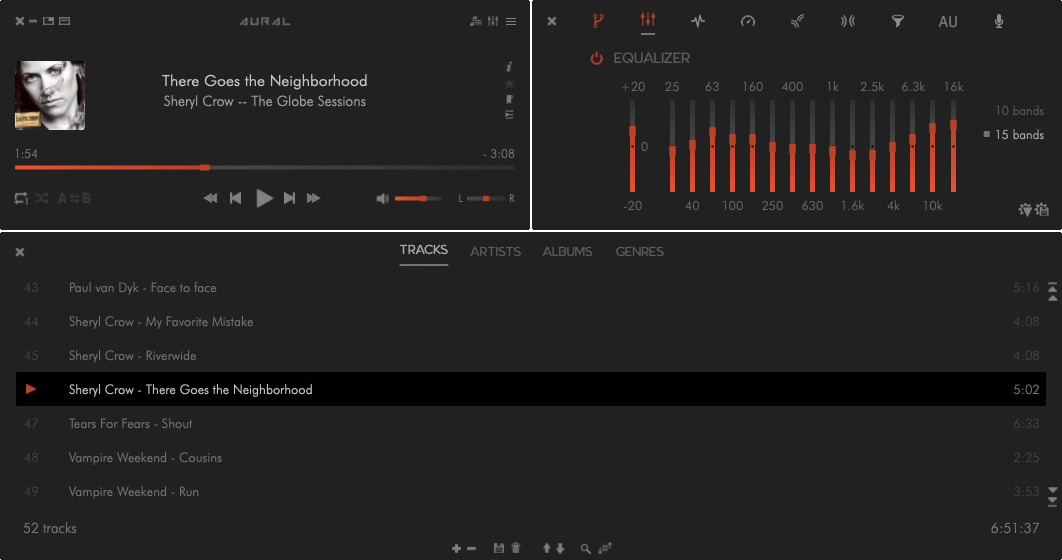
Task: Show detailed track info with the i icon
Action: pos(509,66)
